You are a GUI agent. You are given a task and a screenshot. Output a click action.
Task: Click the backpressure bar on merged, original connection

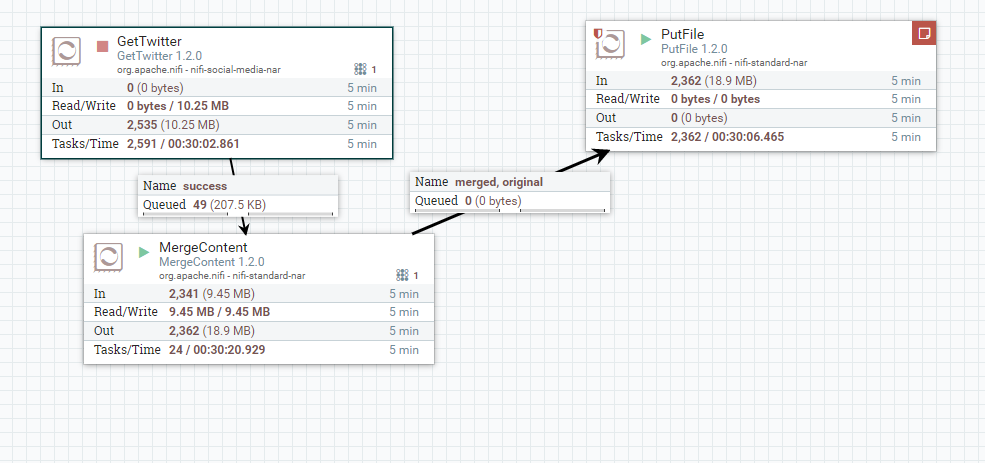[x=510, y=210]
